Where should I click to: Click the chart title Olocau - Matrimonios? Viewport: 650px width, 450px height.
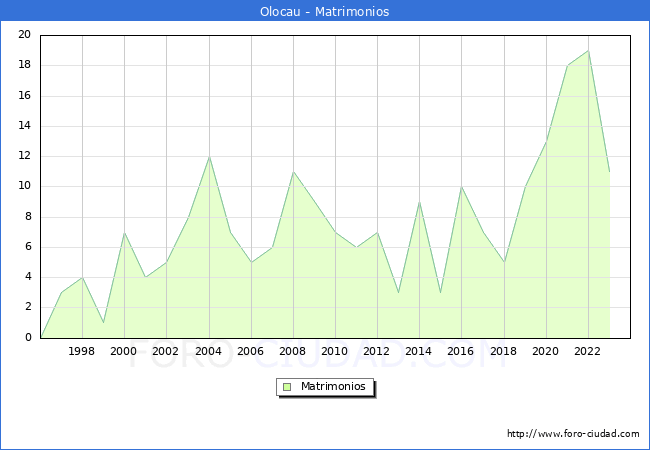click(x=325, y=12)
